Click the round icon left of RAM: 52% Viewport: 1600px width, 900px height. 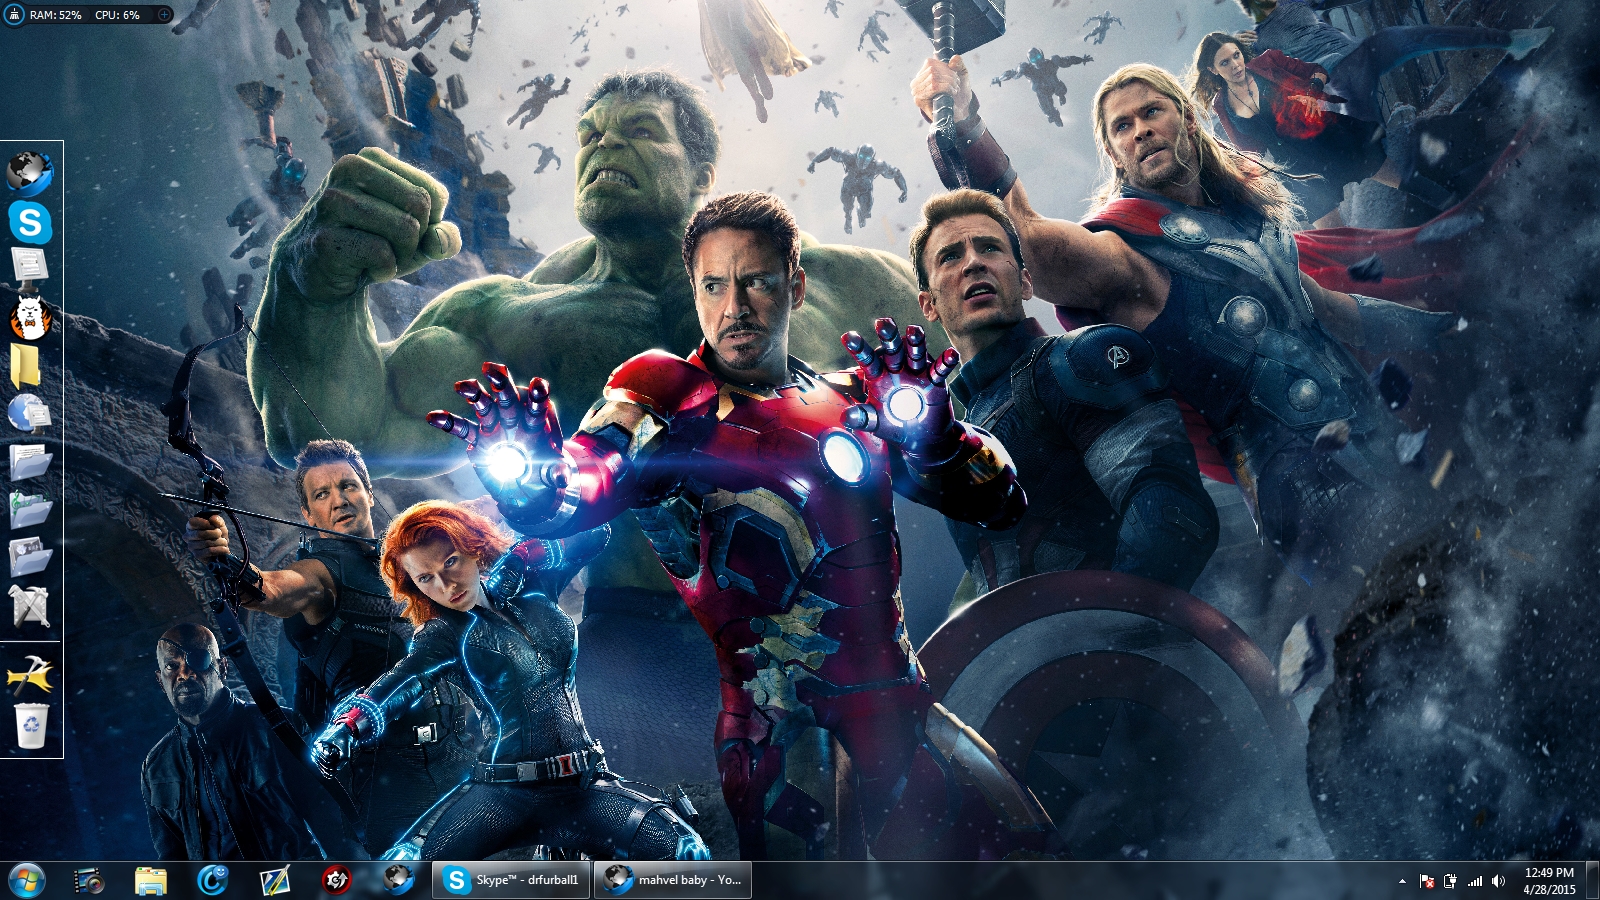(x=14, y=15)
